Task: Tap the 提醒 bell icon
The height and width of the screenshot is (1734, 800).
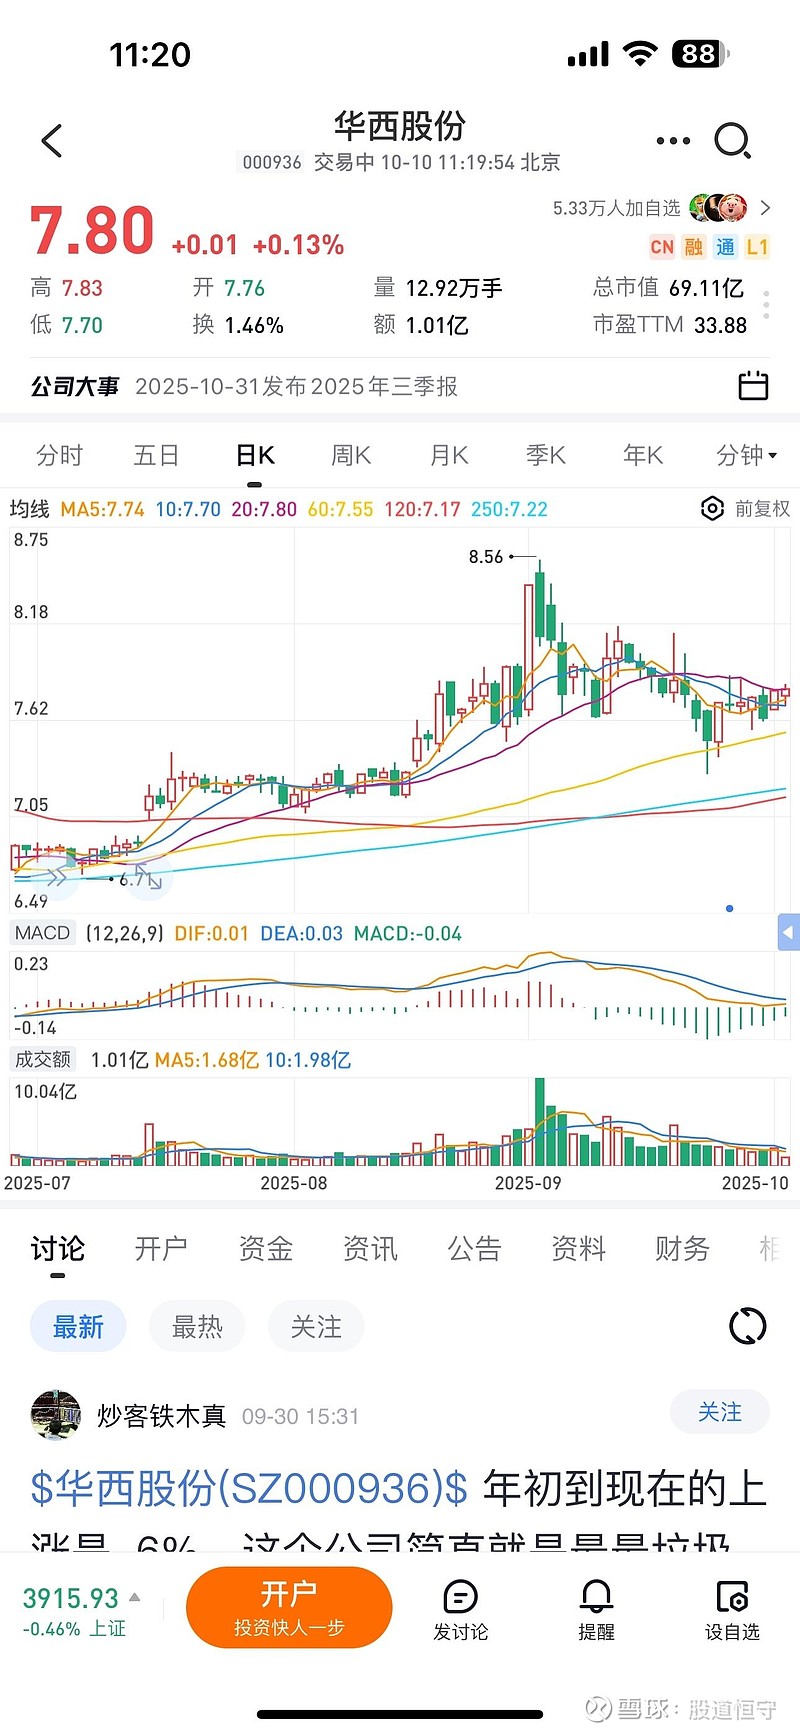Action: click(x=596, y=1596)
